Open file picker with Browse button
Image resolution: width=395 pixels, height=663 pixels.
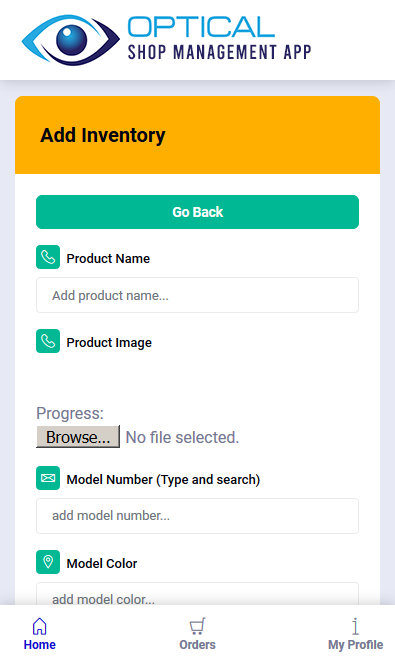[x=78, y=437]
